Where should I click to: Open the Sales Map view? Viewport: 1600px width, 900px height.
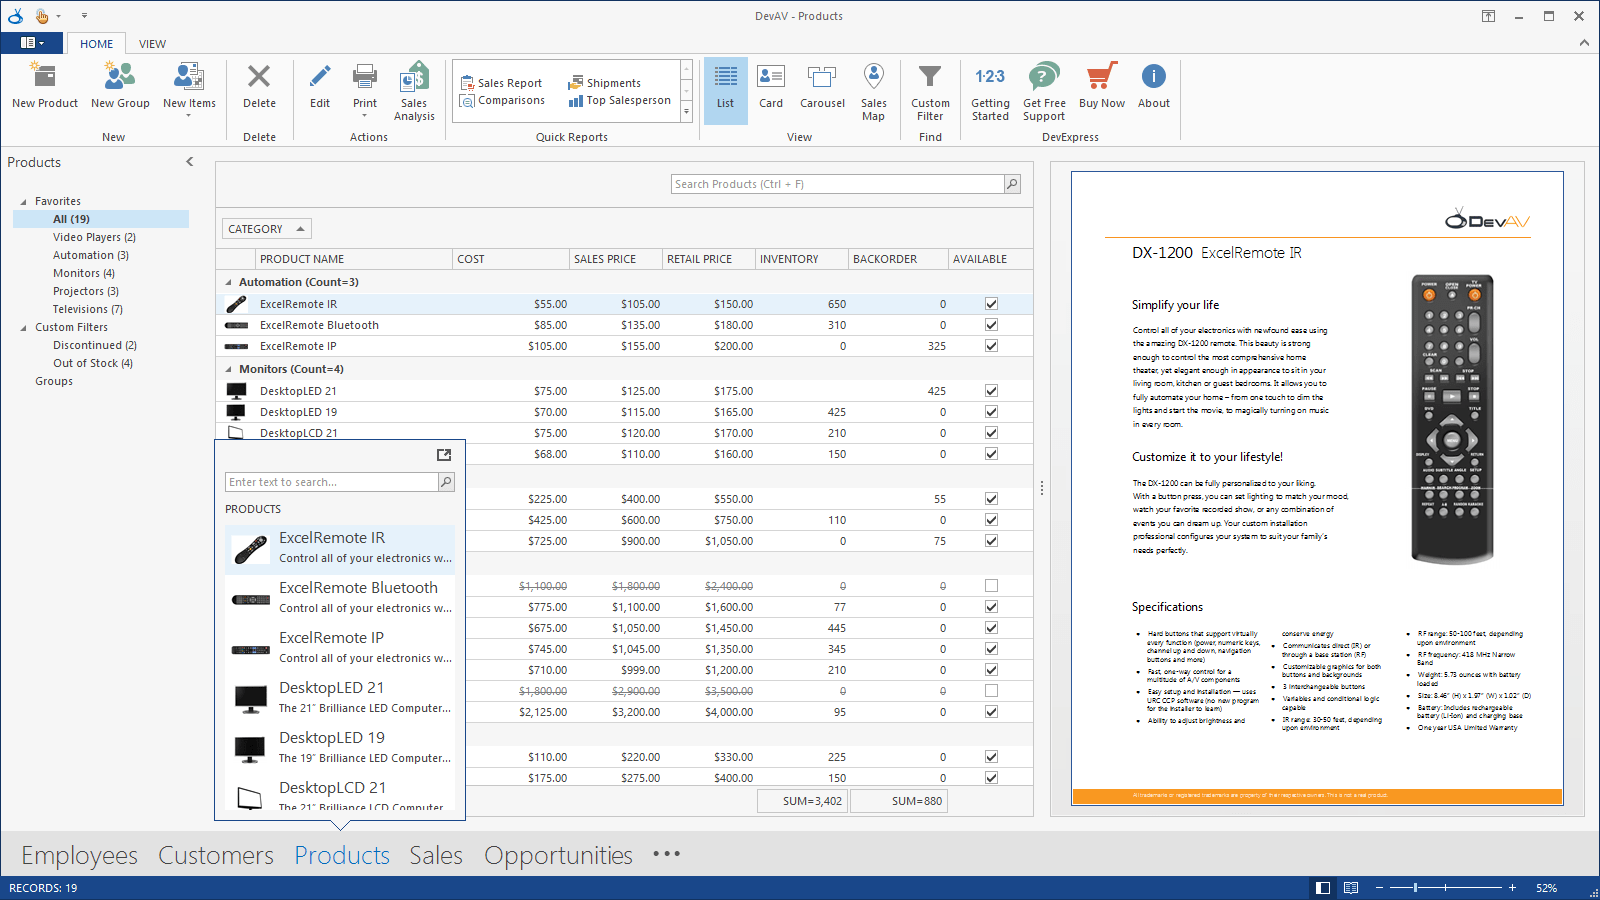873,91
